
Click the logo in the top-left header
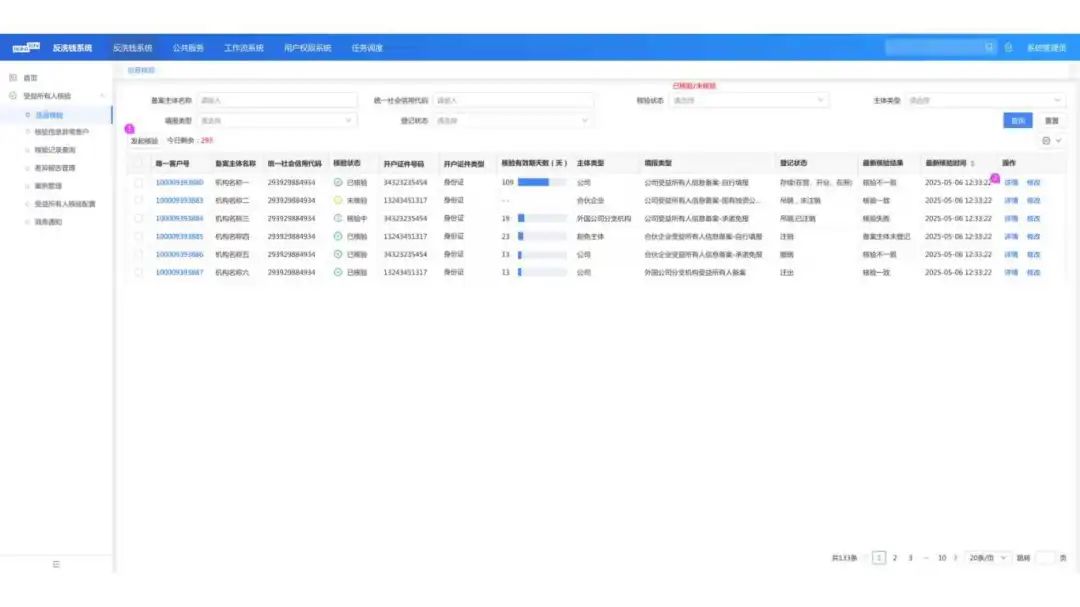(x=26, y=48)
